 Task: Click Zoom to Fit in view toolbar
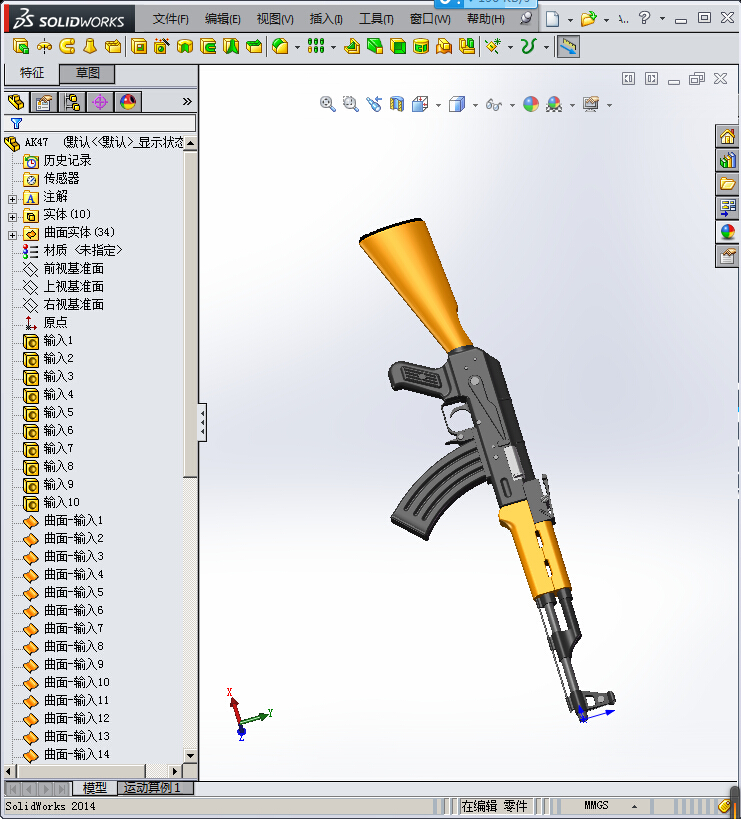[327, 104]
